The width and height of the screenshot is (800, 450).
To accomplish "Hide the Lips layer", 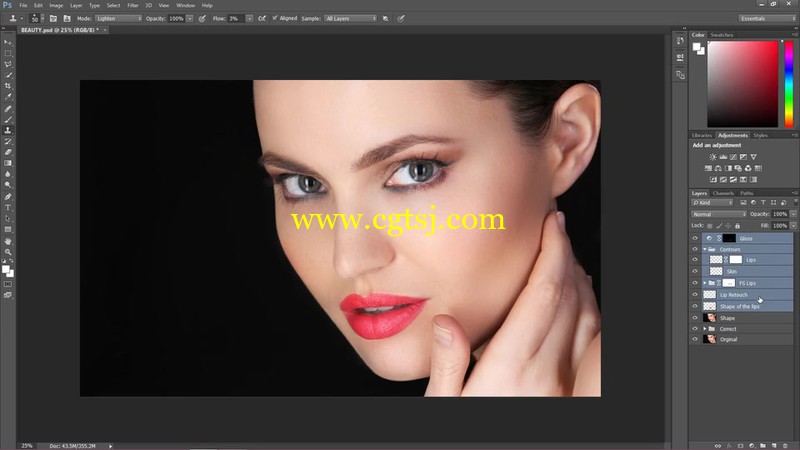I will 695,260.
